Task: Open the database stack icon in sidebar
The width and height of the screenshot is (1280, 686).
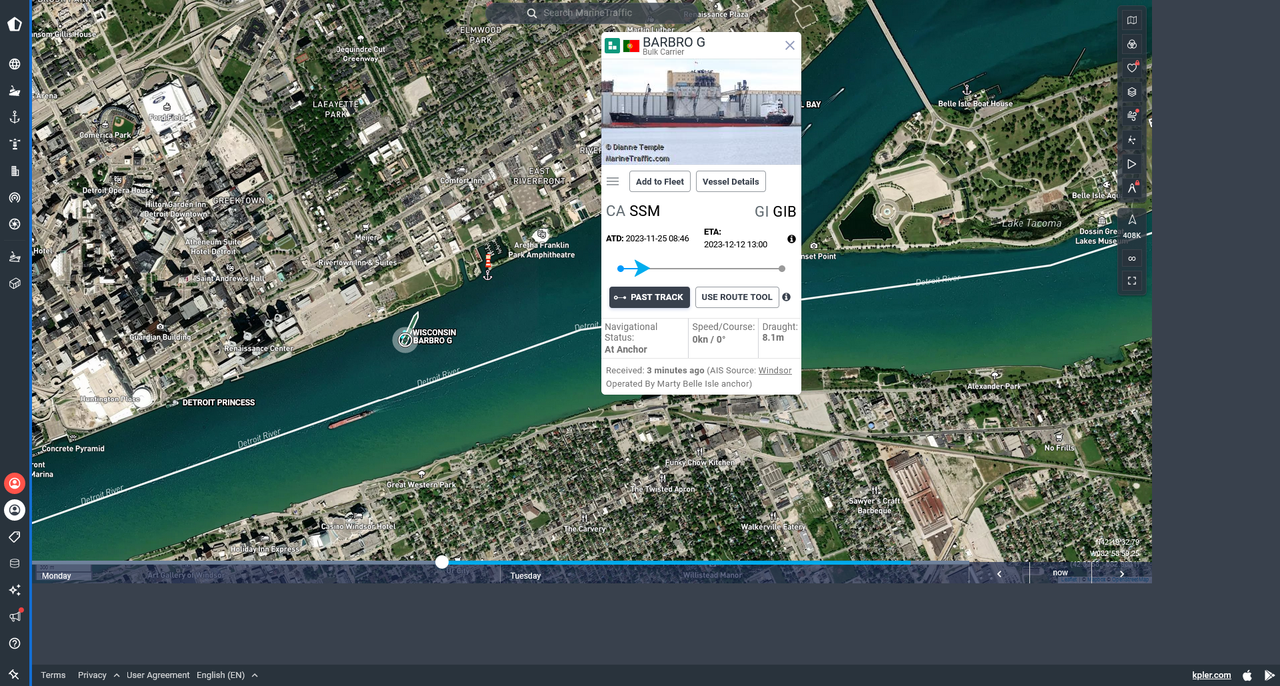Action: (15, 563)
